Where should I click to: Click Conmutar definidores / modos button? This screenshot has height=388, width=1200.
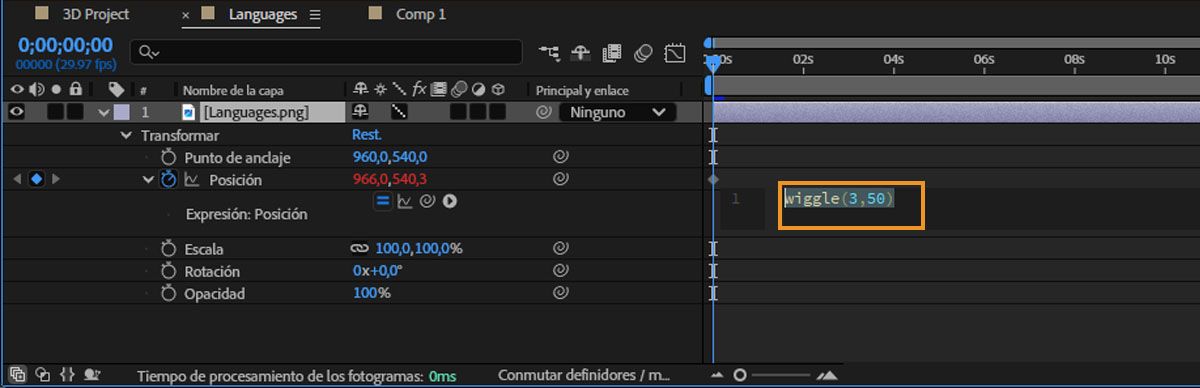click(583, 375)
